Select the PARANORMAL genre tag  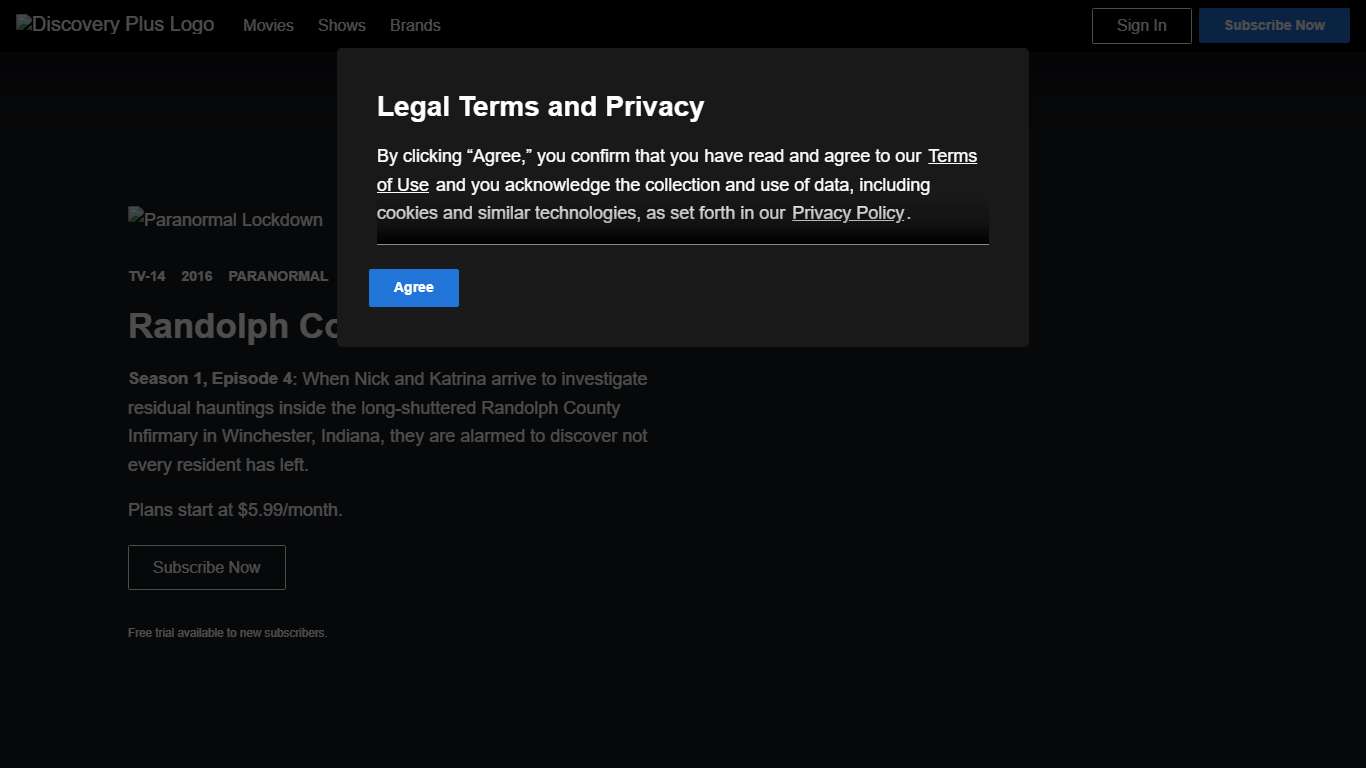[x=278, y=276]
